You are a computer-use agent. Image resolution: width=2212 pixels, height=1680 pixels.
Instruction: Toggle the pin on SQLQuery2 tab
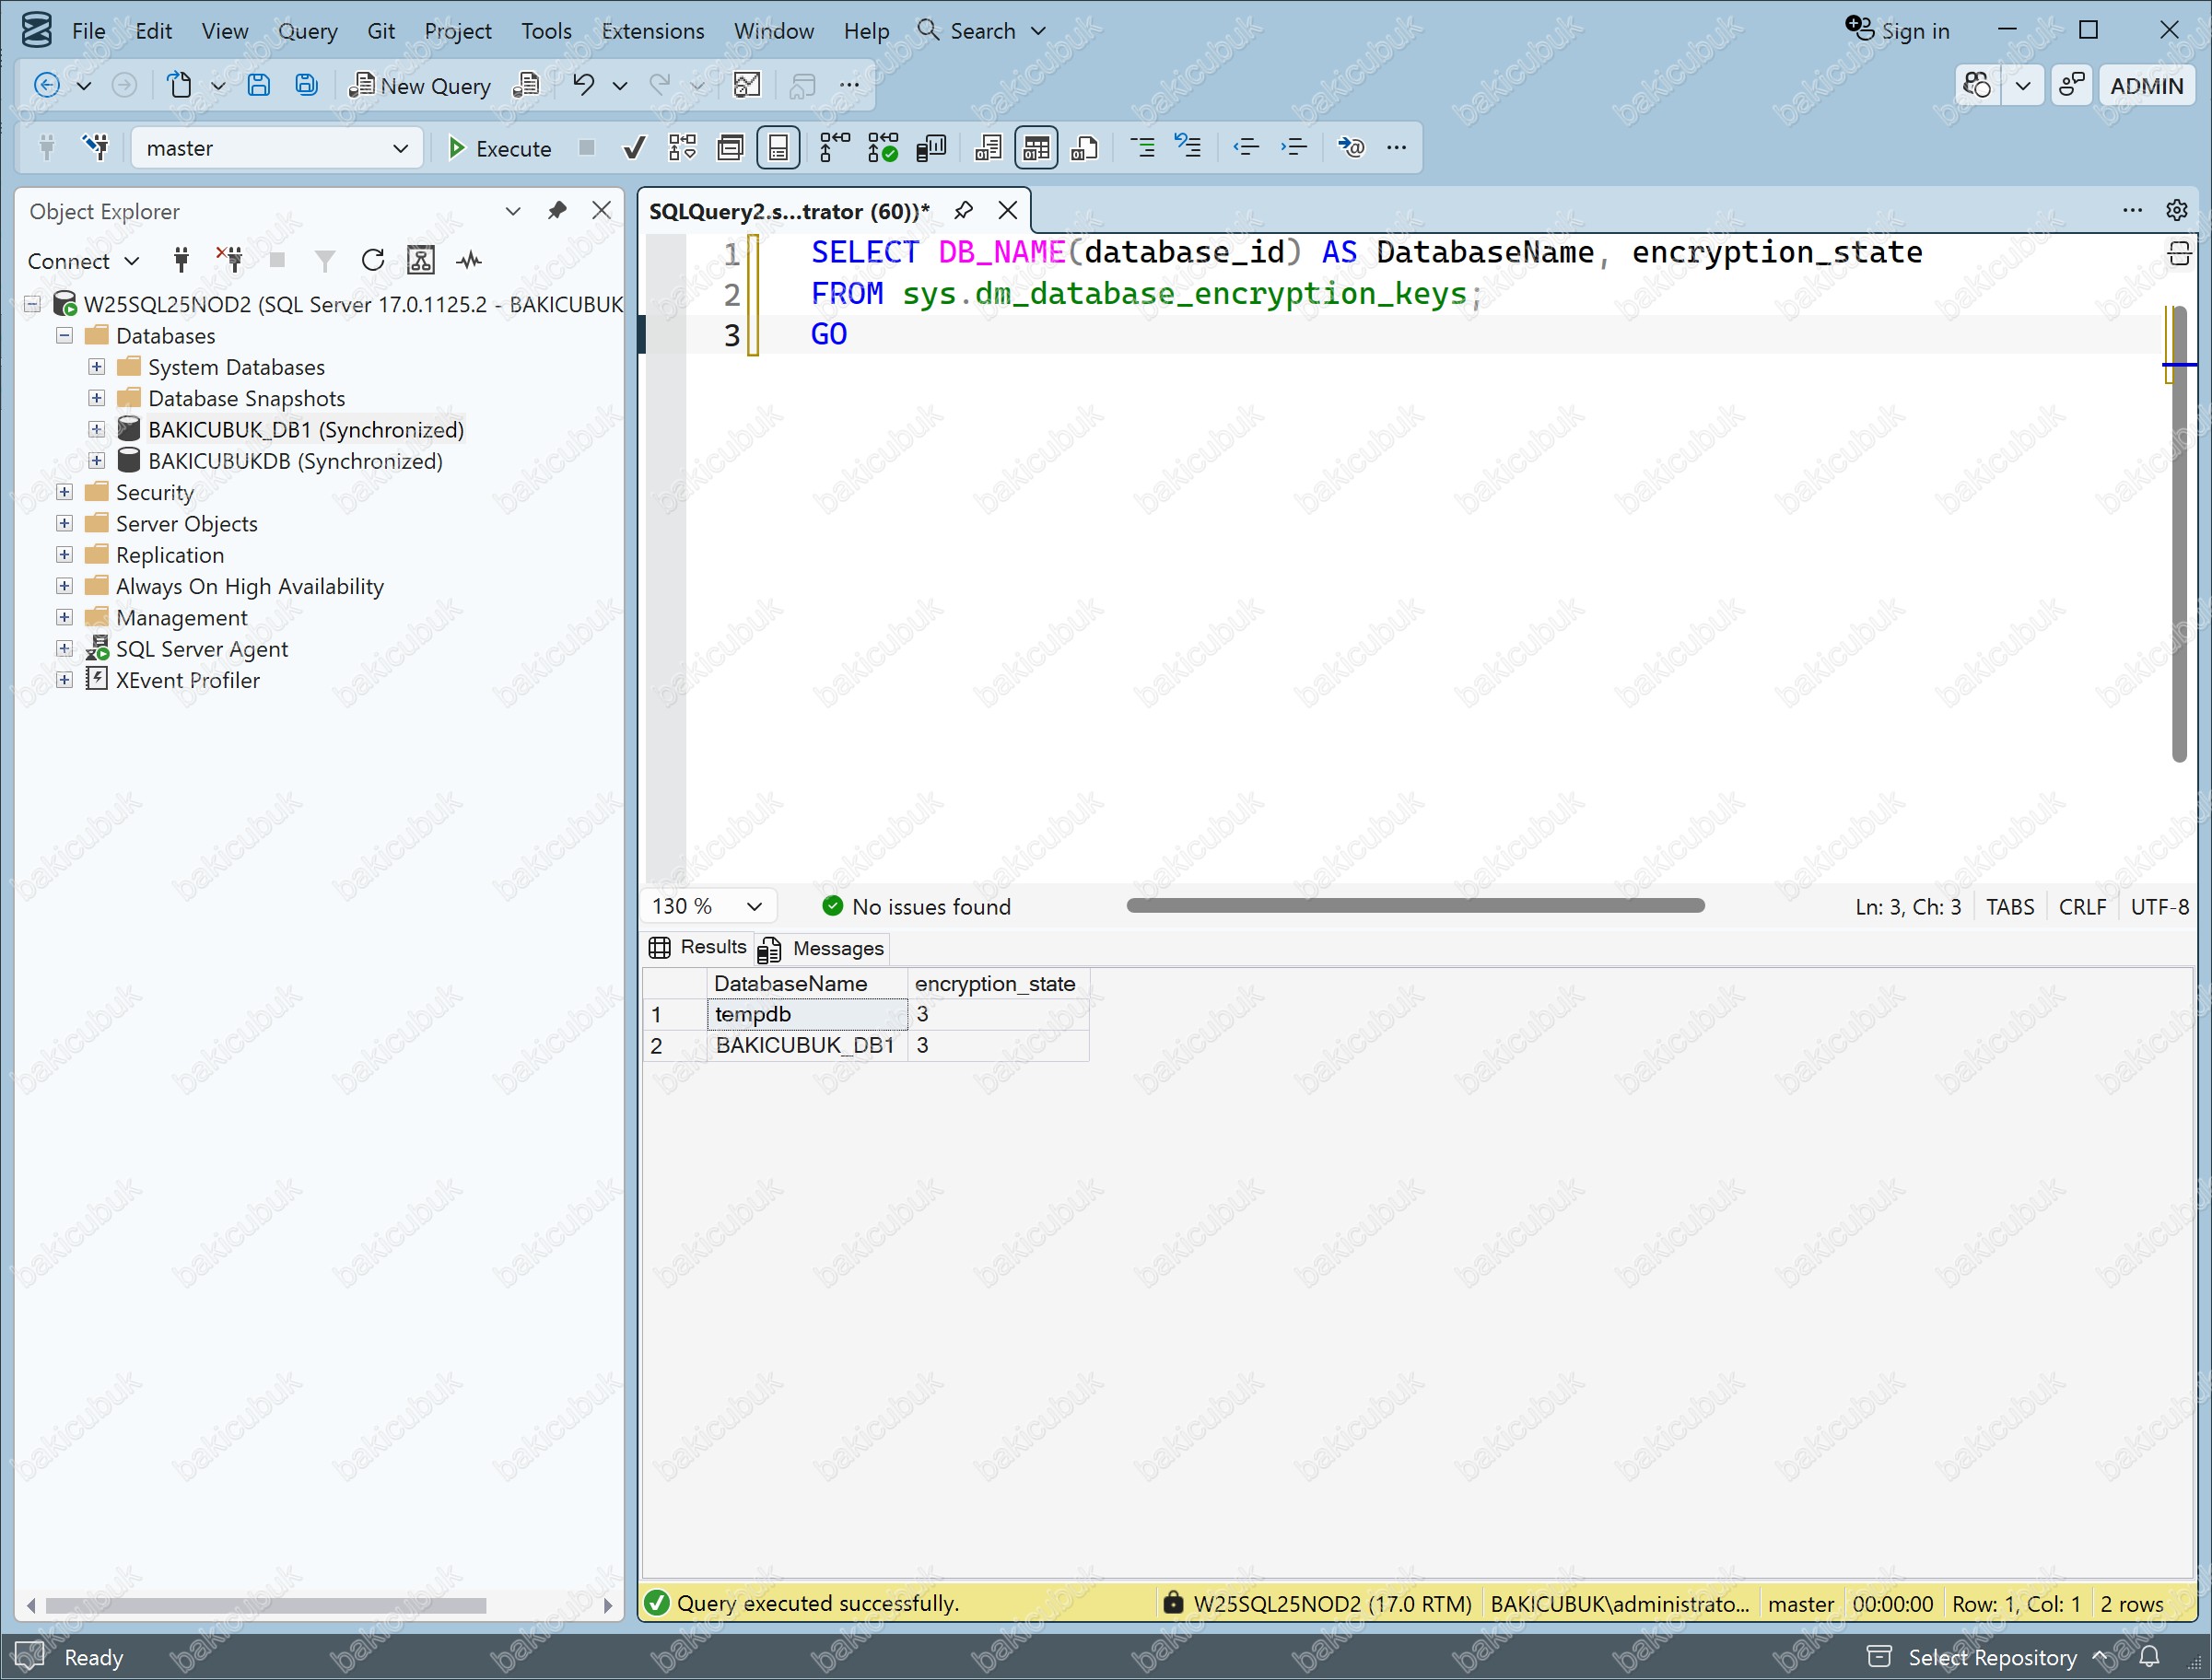(964, 211)
